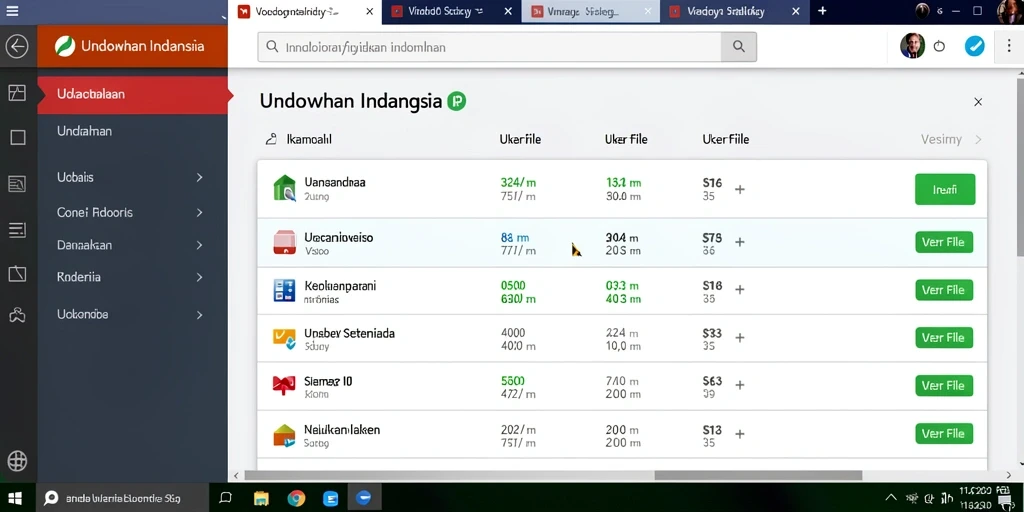Open the news page icon in left rail
Image resolution: width=1024 pixels, height=512 pixels.
point(17,184)
